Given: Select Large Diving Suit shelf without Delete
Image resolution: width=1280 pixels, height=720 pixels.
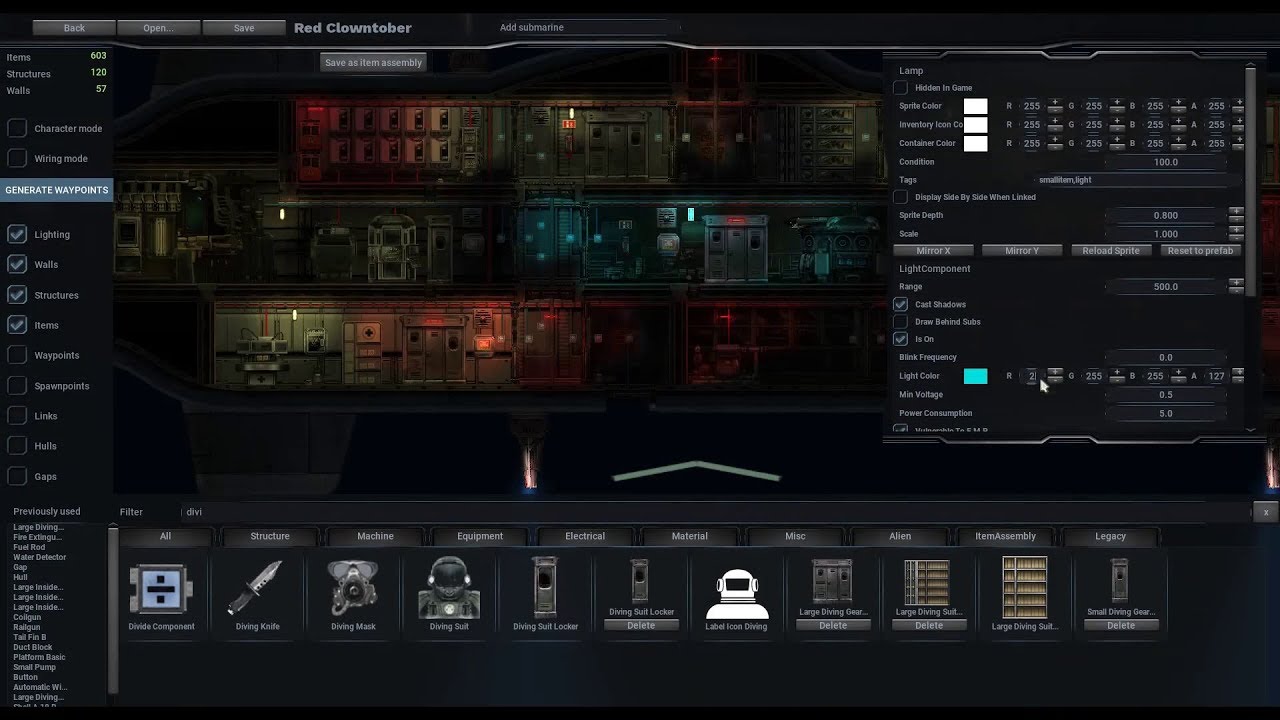Looking at the screenshot, I should [x=1025, y=594].
